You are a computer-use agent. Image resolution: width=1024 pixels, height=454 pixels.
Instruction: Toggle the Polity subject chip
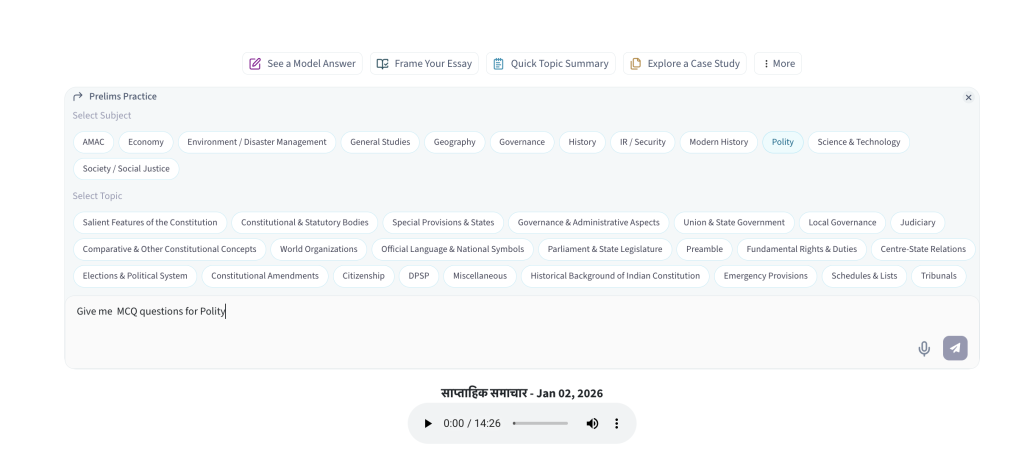click(x=782, y=142)
